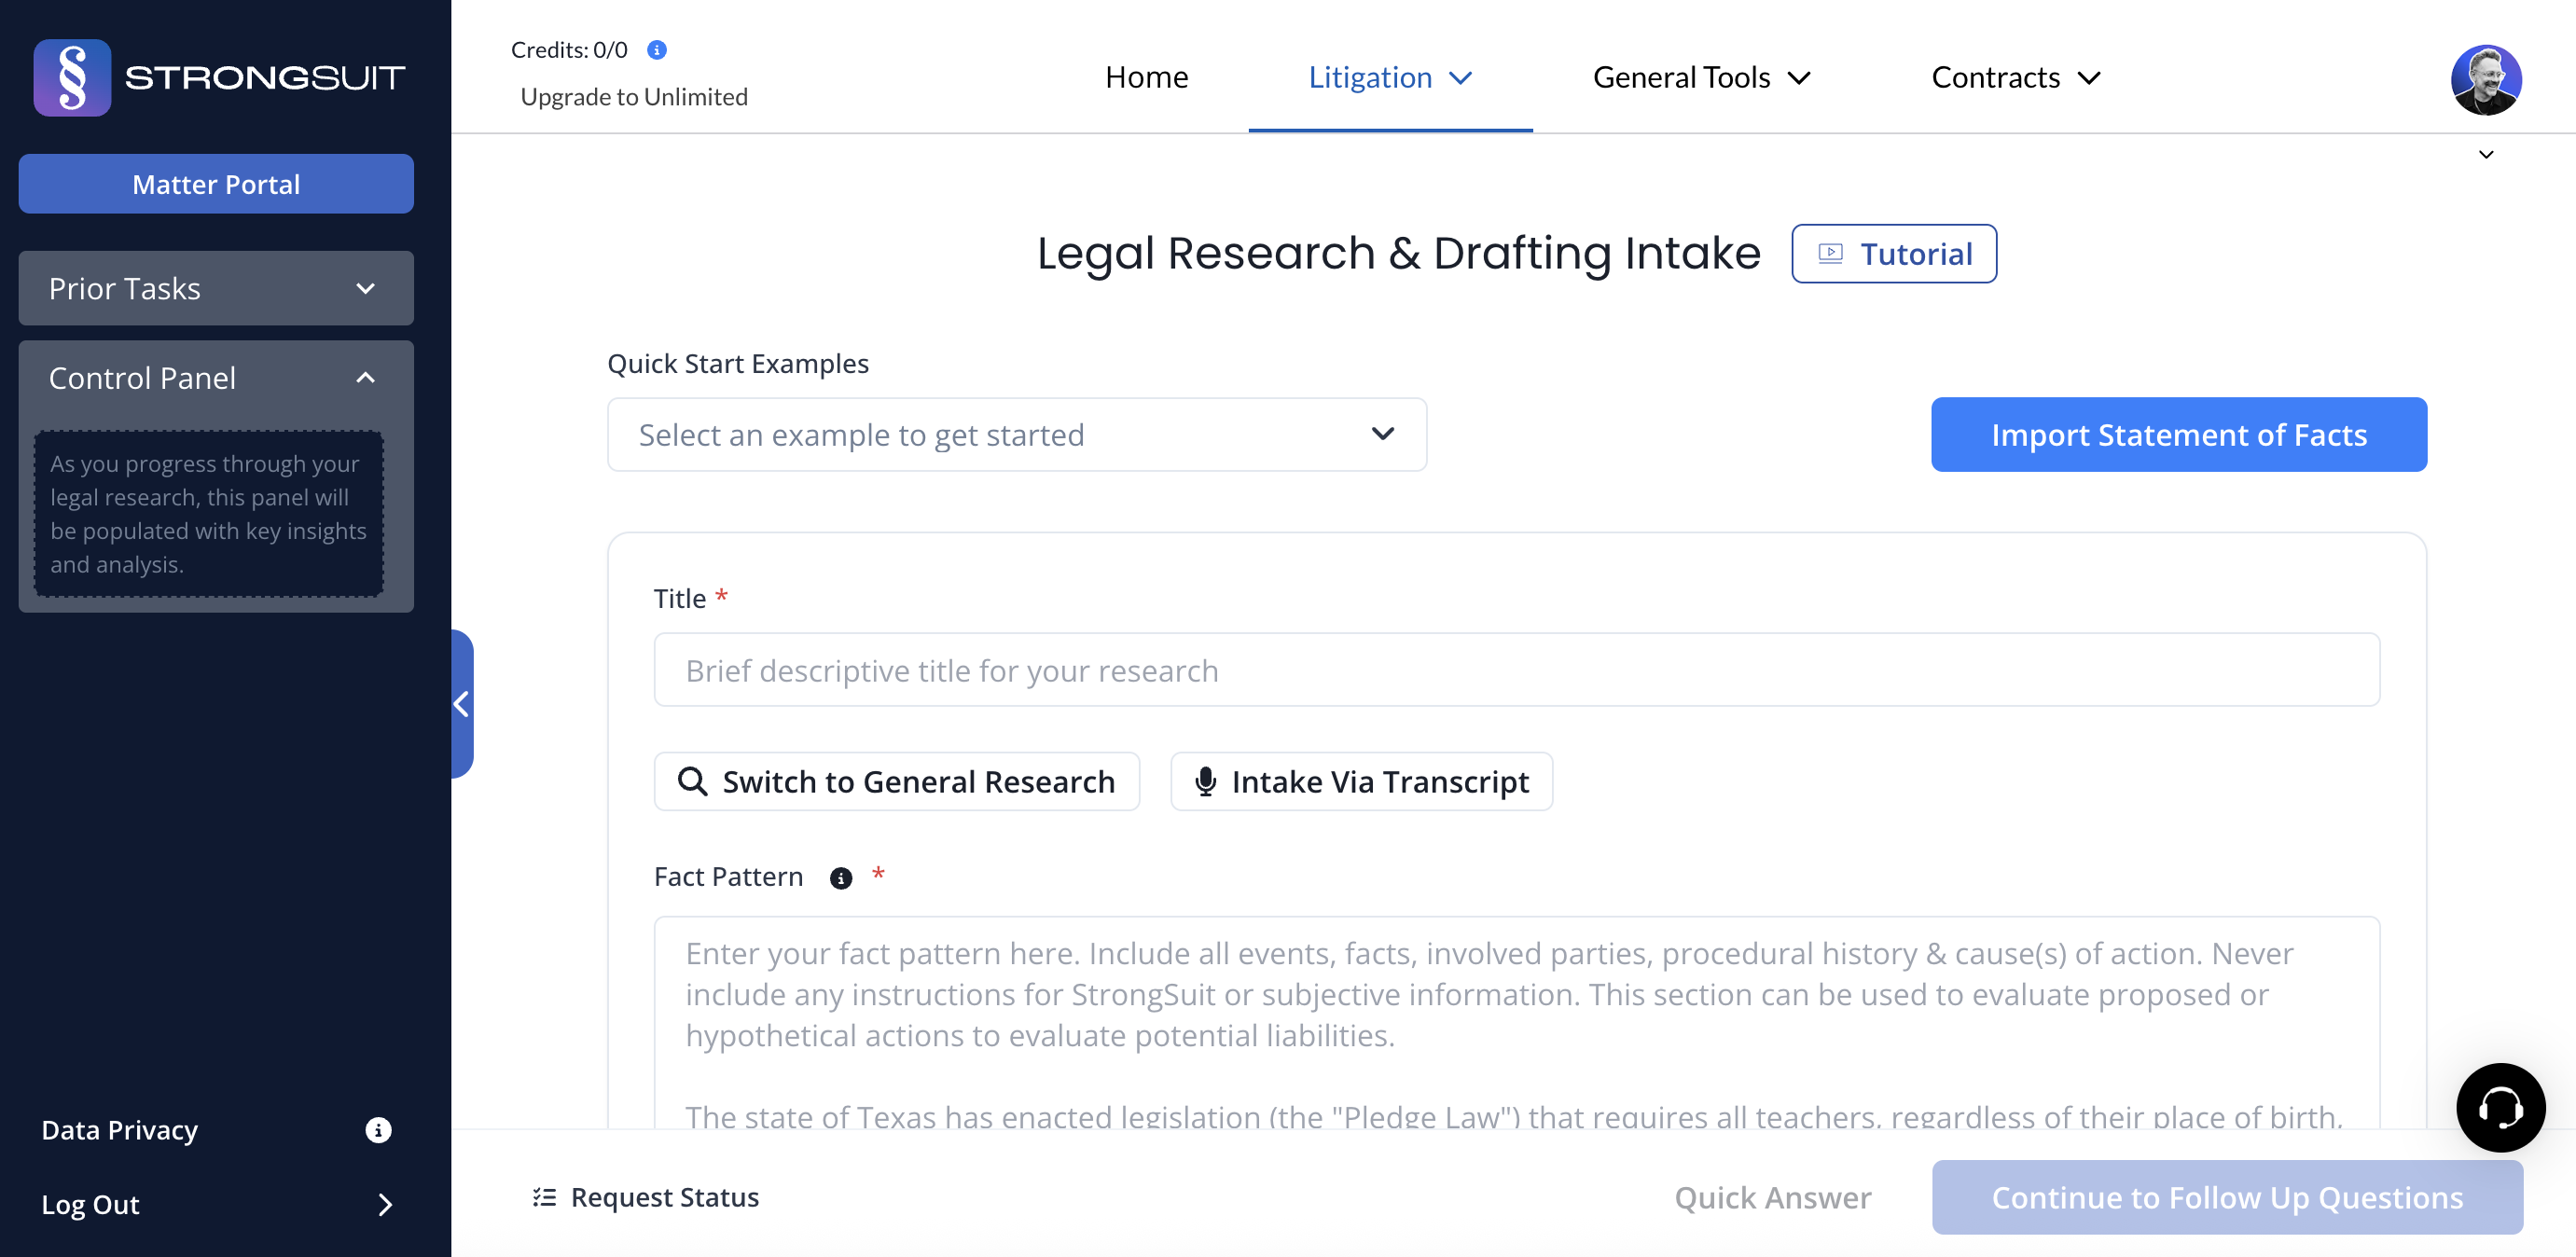The width and height of the screenshot is (2576, 1257).
Task: Open the Contracts menu
Action: (2015, 77)
